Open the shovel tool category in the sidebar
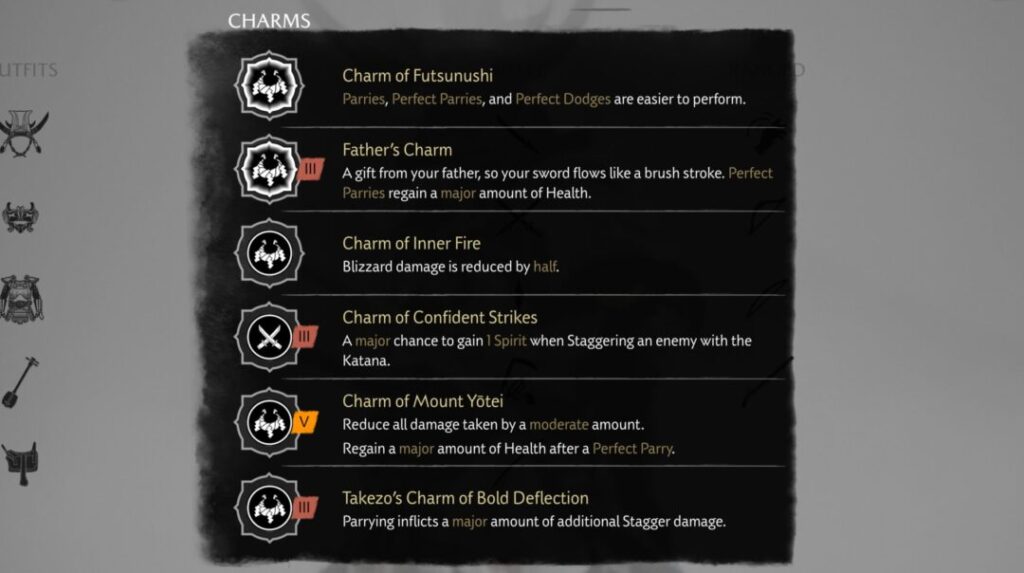This screenshot has width=1024, height=573. 20,382
